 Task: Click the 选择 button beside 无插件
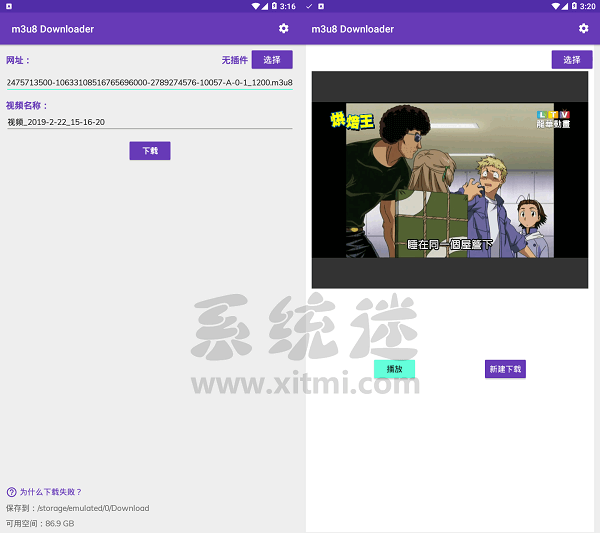pyautogui.click(x=272, y=60)
